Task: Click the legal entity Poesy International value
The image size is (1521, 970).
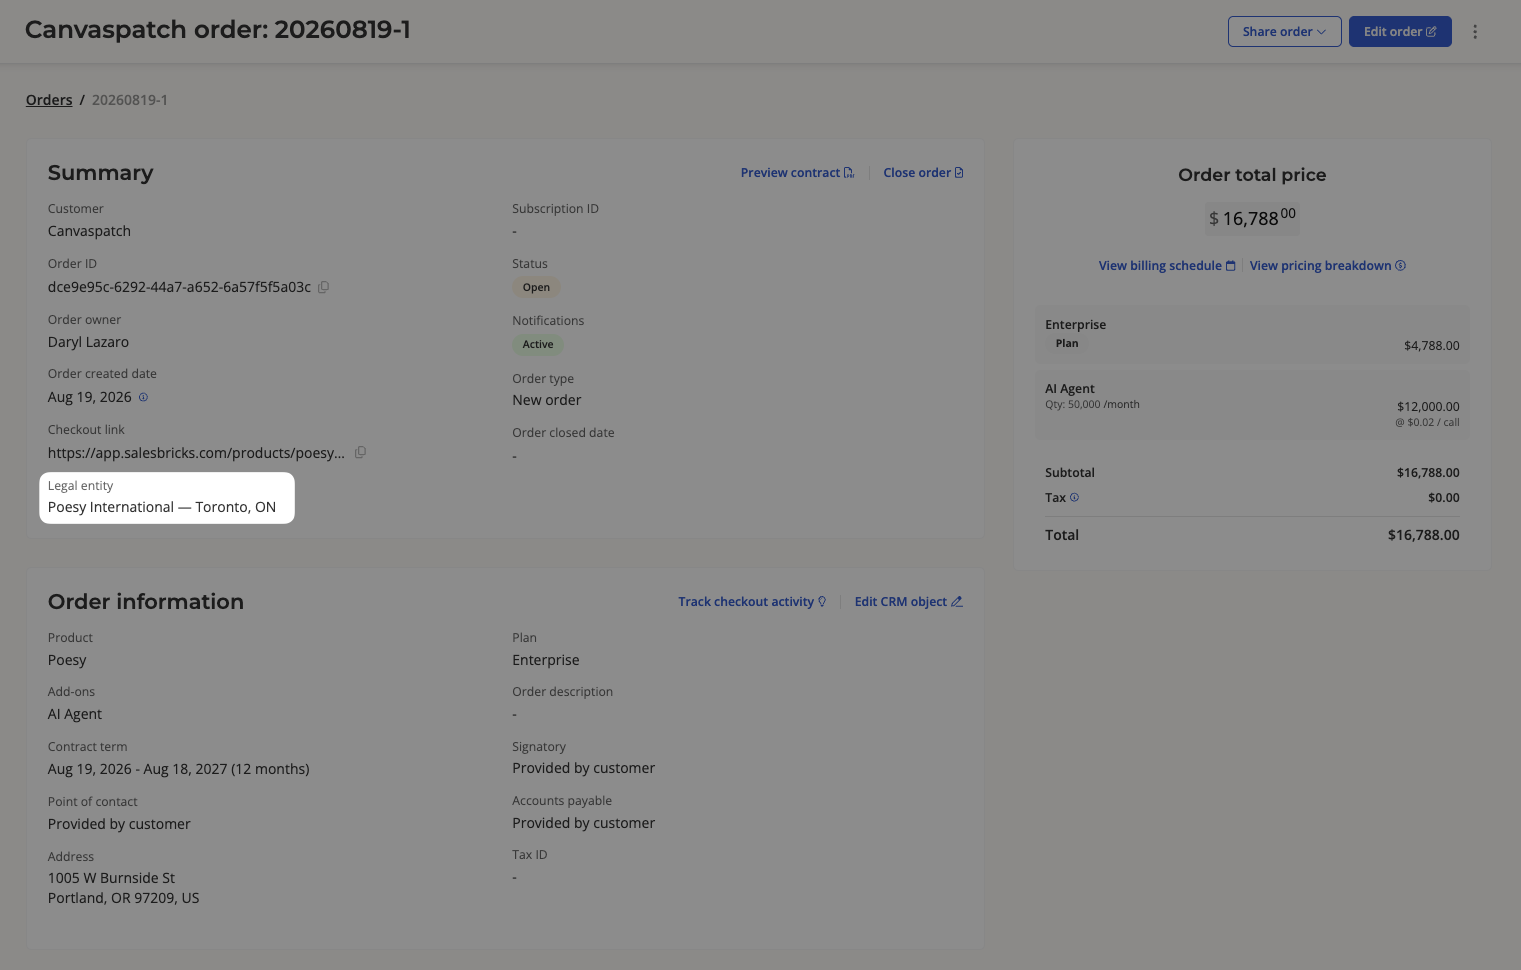Action: click(x=162, y=507)
